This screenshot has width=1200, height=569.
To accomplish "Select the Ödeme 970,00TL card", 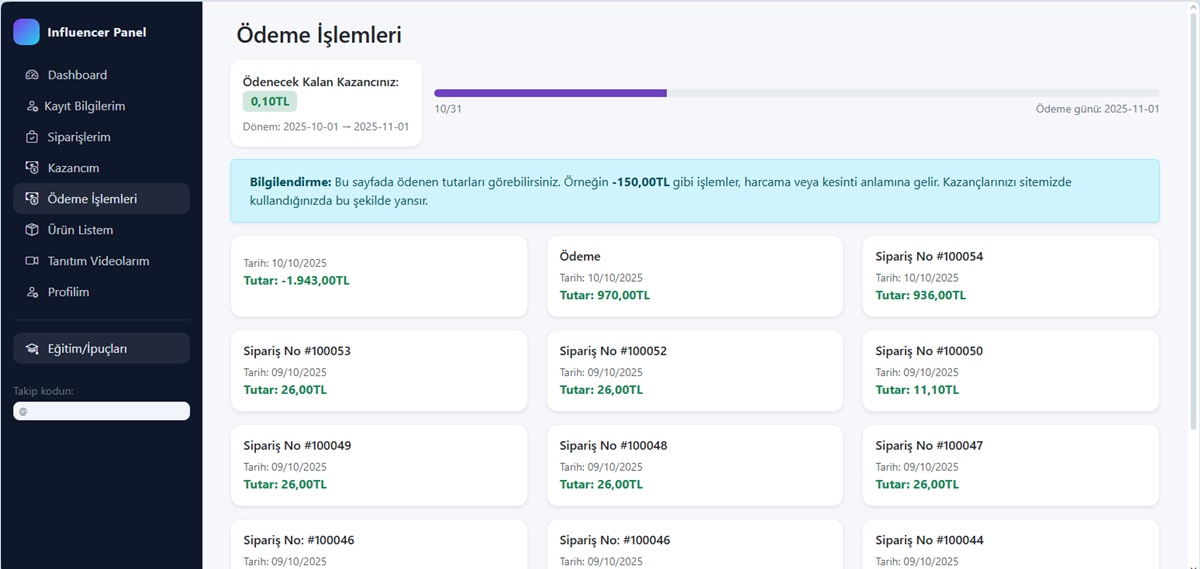I will 694,276.
